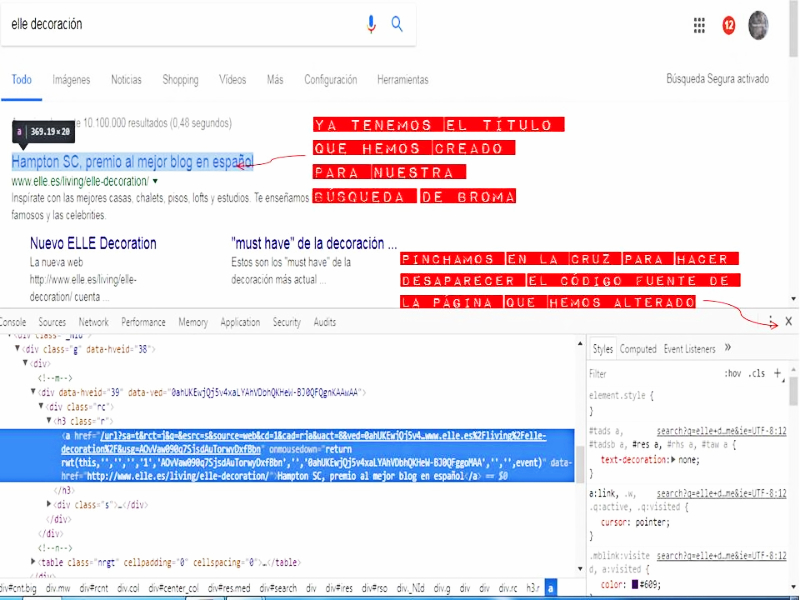800x600 pixels.
Task: Click the Elements panel vertical scrollbar thumb
Action: tap(580, 464)
